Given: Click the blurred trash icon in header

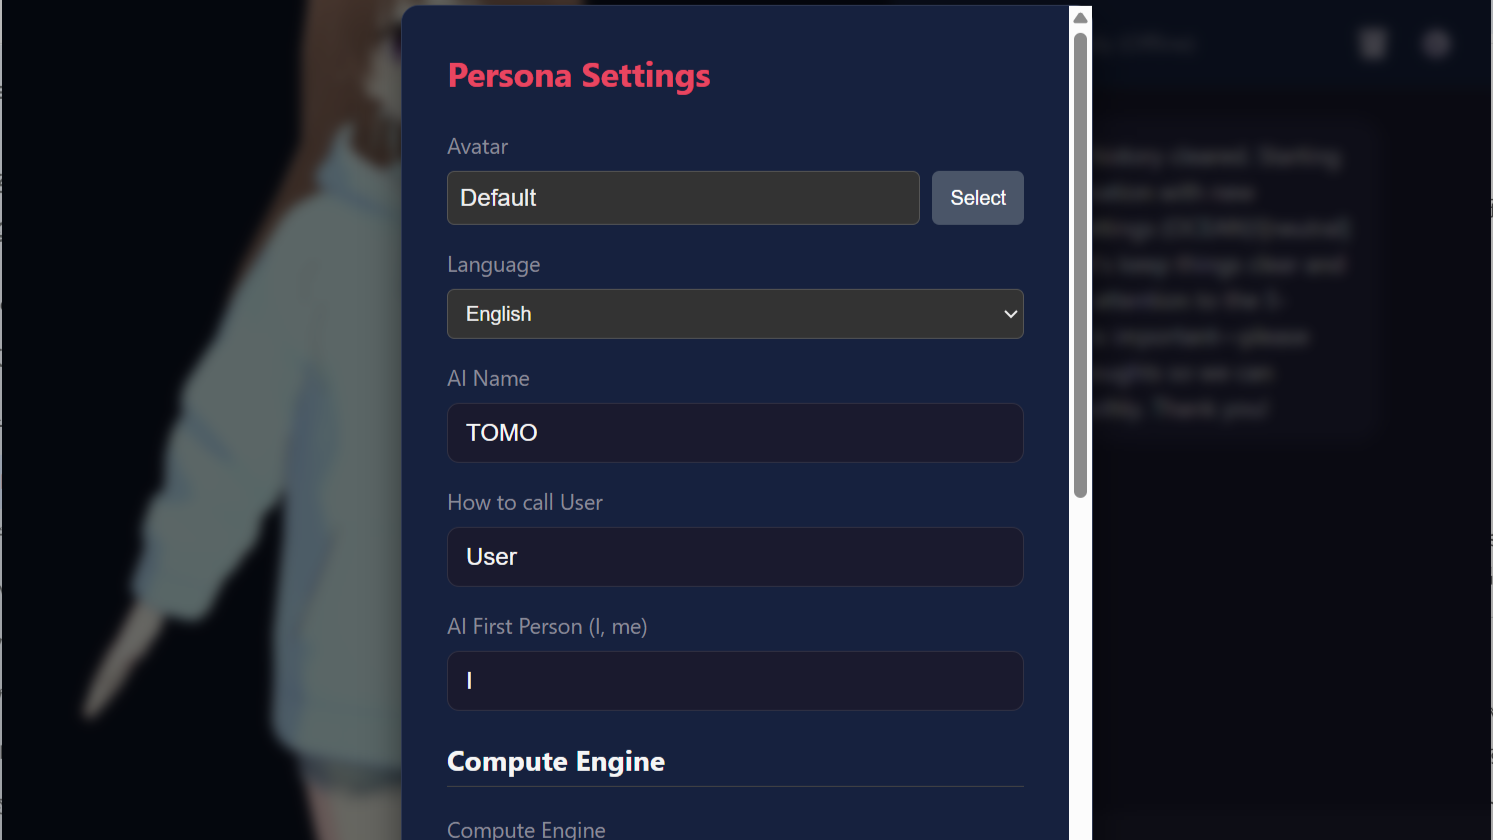Looking at the screenshot, I should 1373,44.
